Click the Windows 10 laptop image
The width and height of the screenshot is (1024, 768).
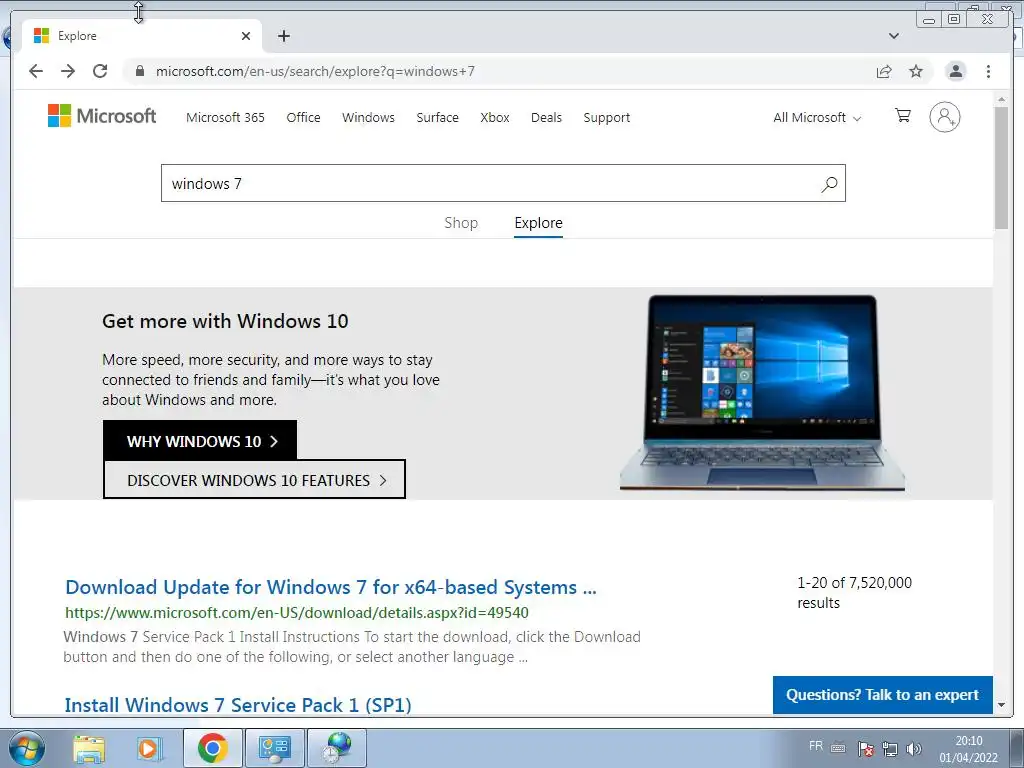[762, 393]
